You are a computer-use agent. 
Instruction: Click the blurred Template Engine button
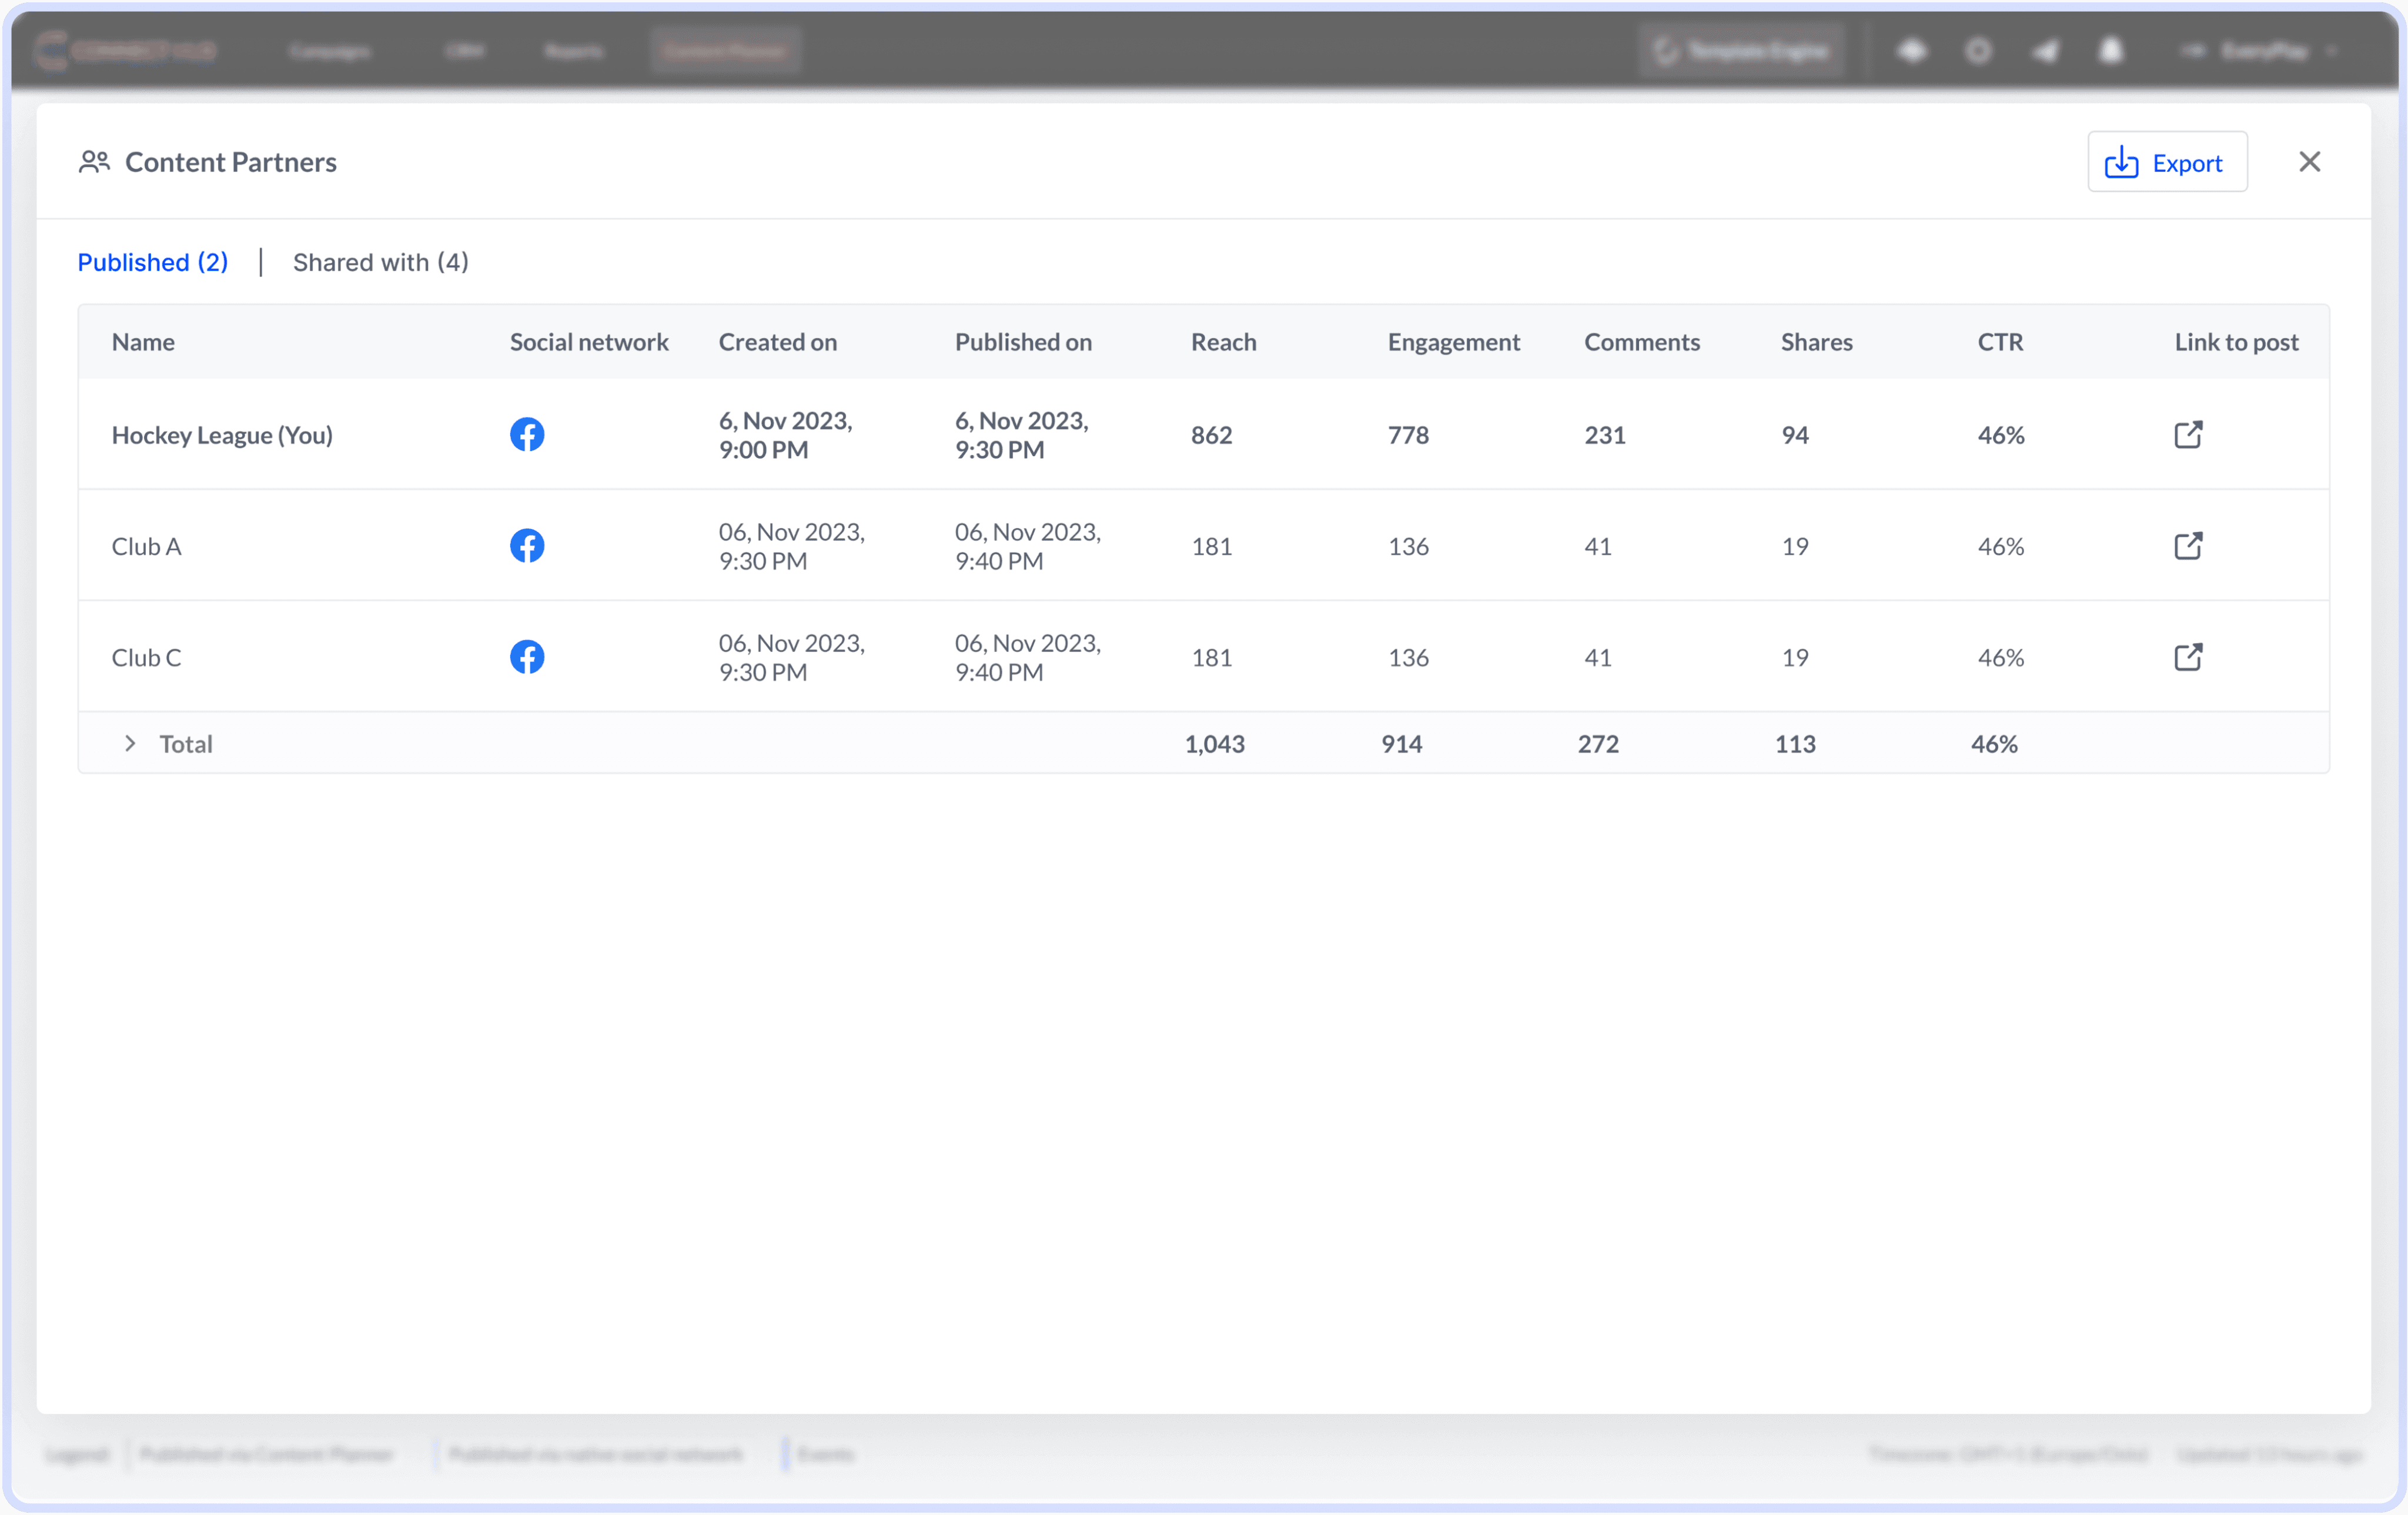(1741, 50)
